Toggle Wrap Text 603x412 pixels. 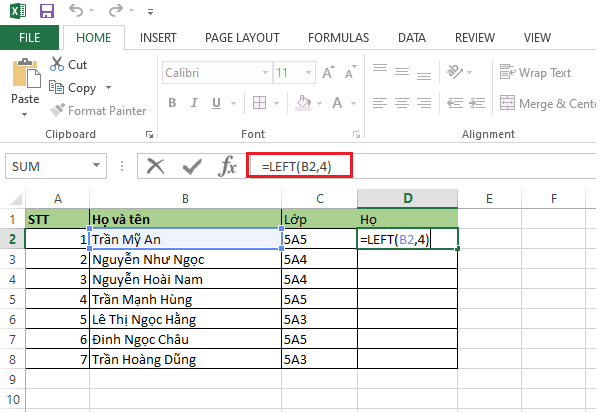click(x=535, y=72)
